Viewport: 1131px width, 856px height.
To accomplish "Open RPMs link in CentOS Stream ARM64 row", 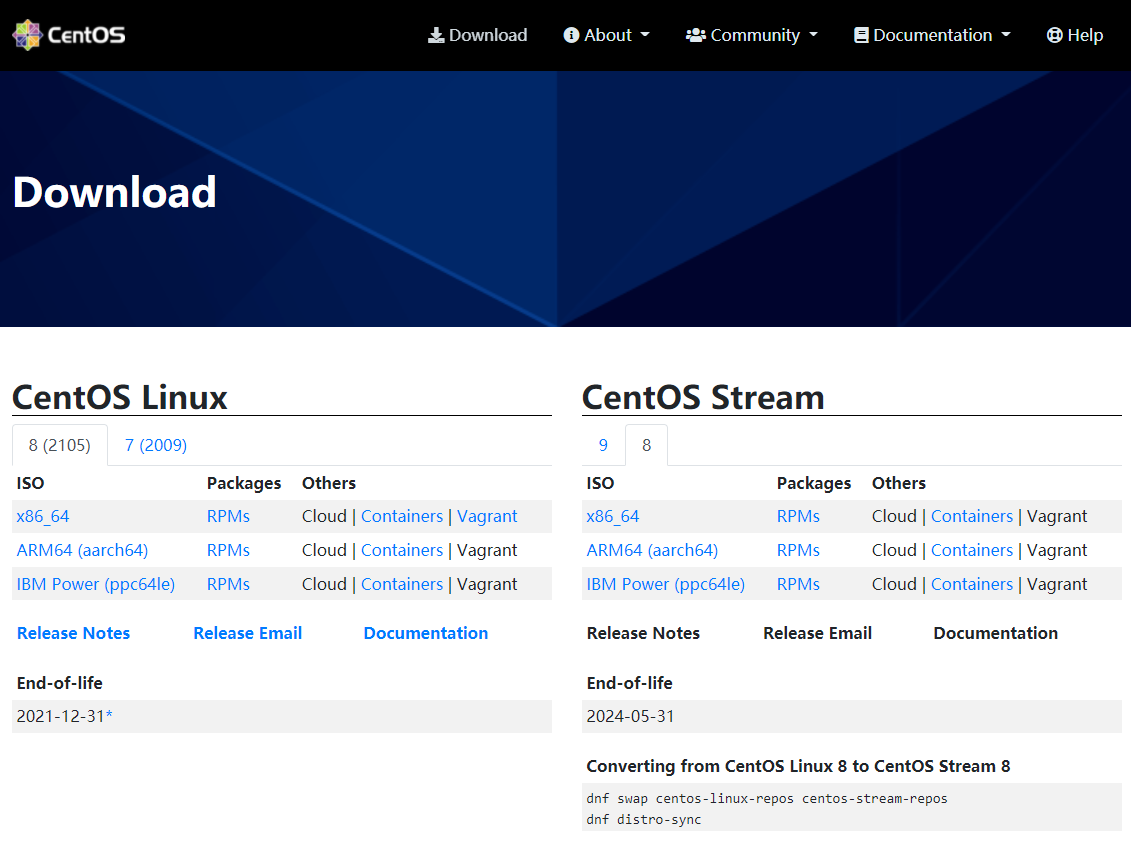I will click(798, 550).
